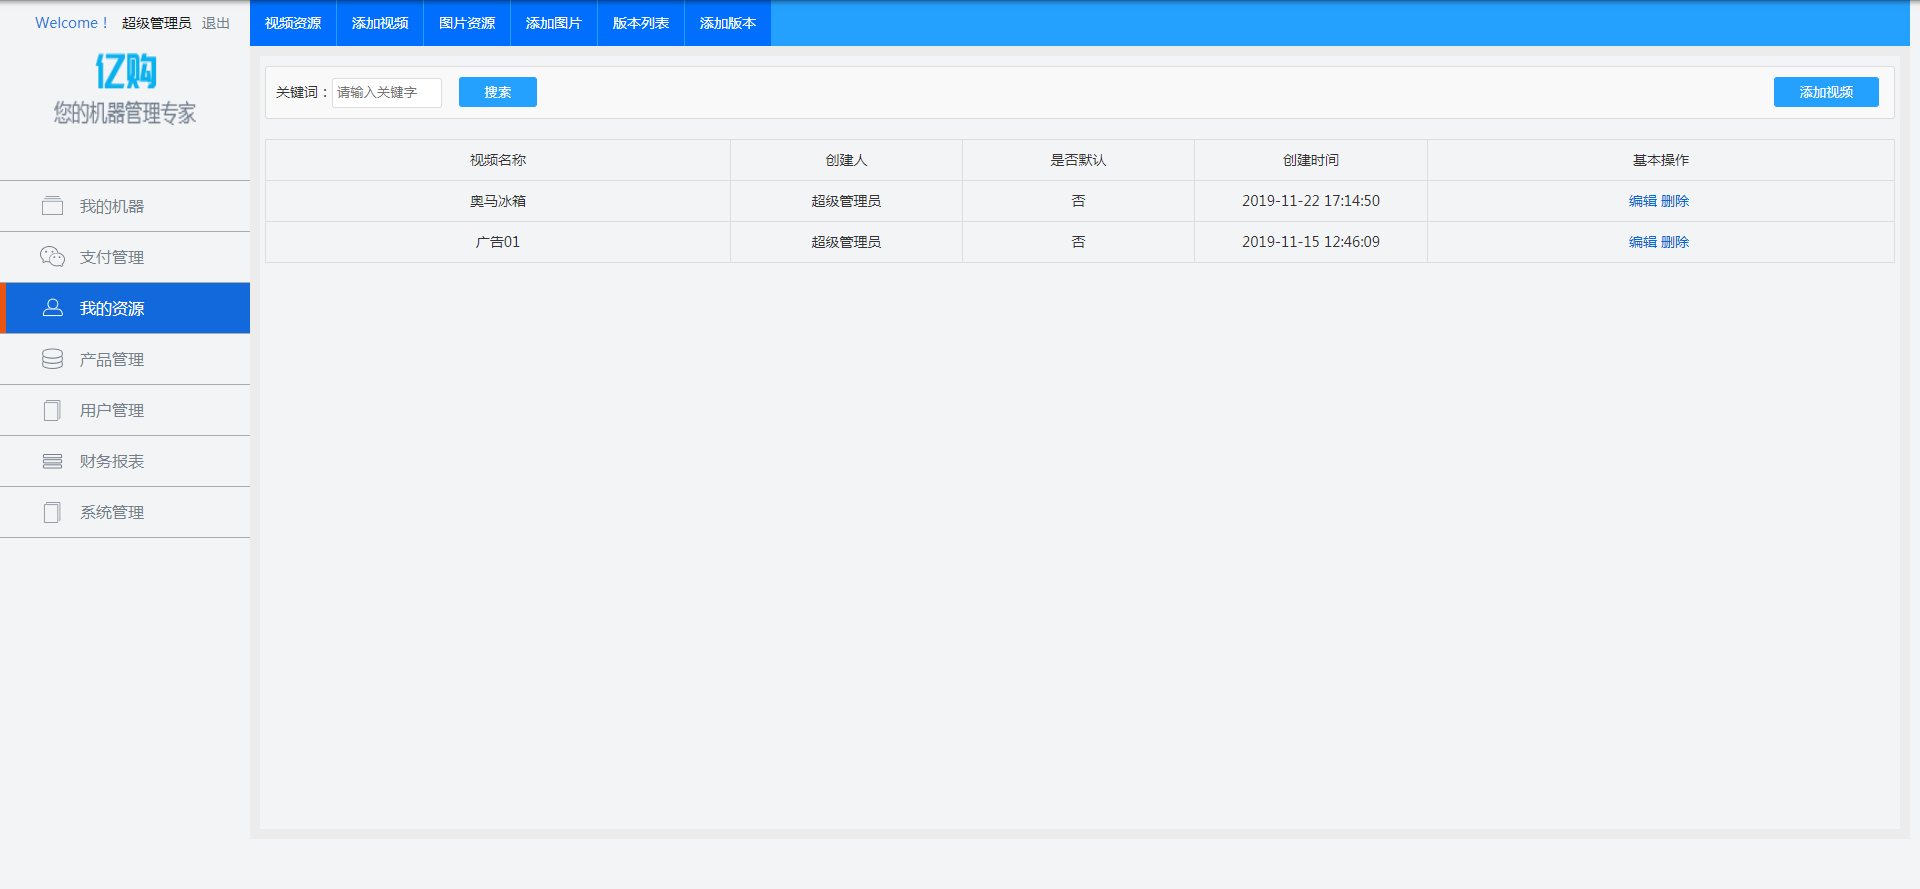The height and width of the screenshot is (889, 1920).
Task: Go to the 添加图片 tab
Action: [x=554, y=23]
